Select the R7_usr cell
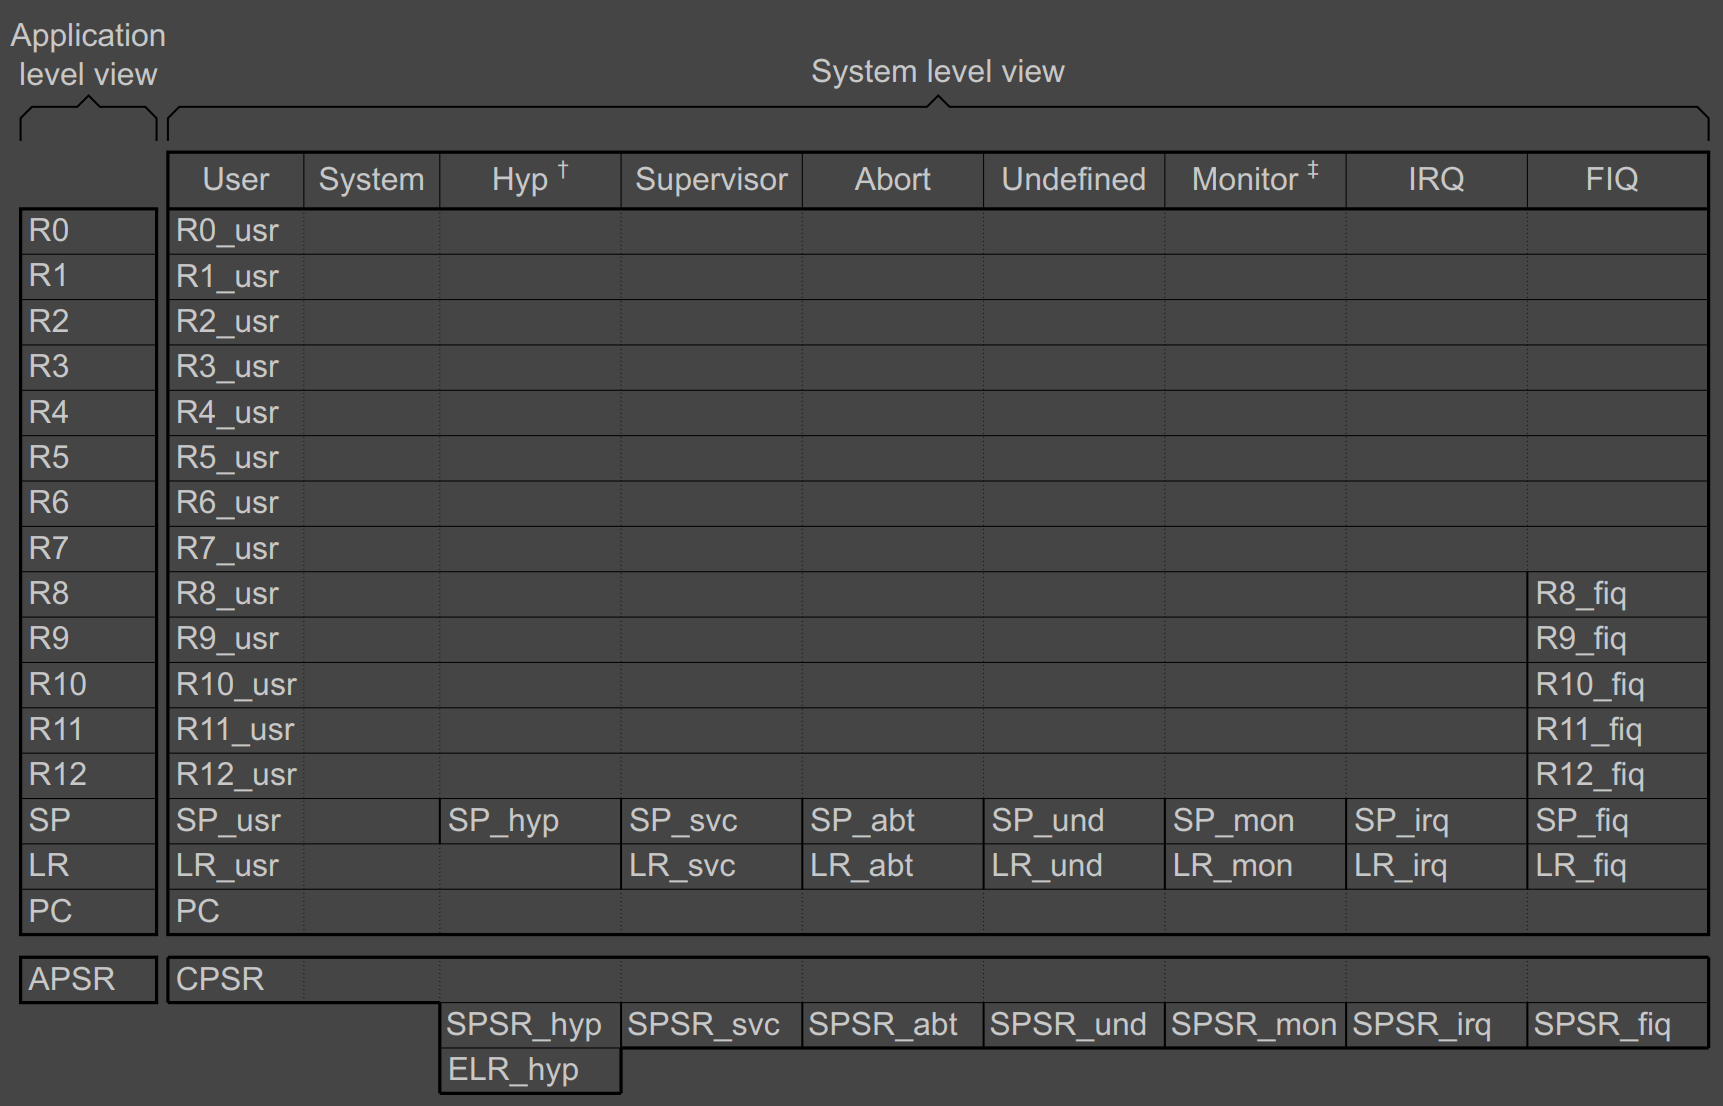This screenshot has height=1106, width=1723. (236, 549)
